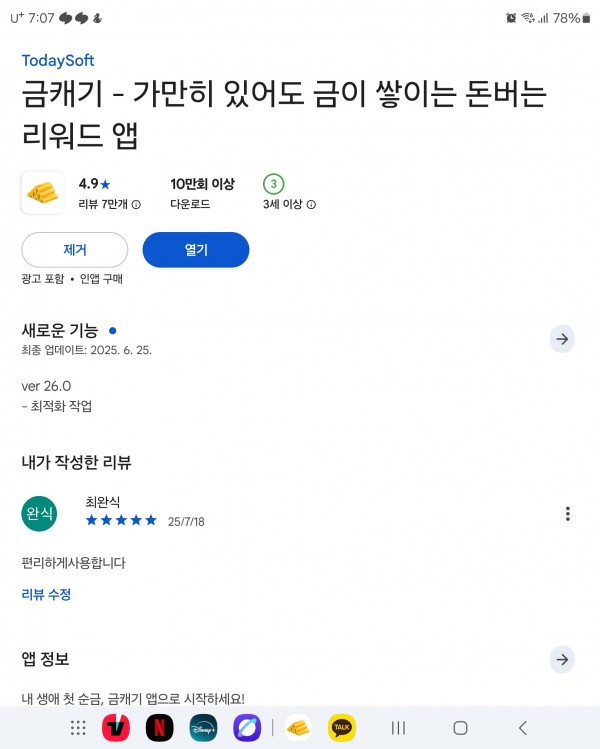The image size is (600, 749).
Task: Tap the gold bars taskbar icon
Action: coord(298,728)
